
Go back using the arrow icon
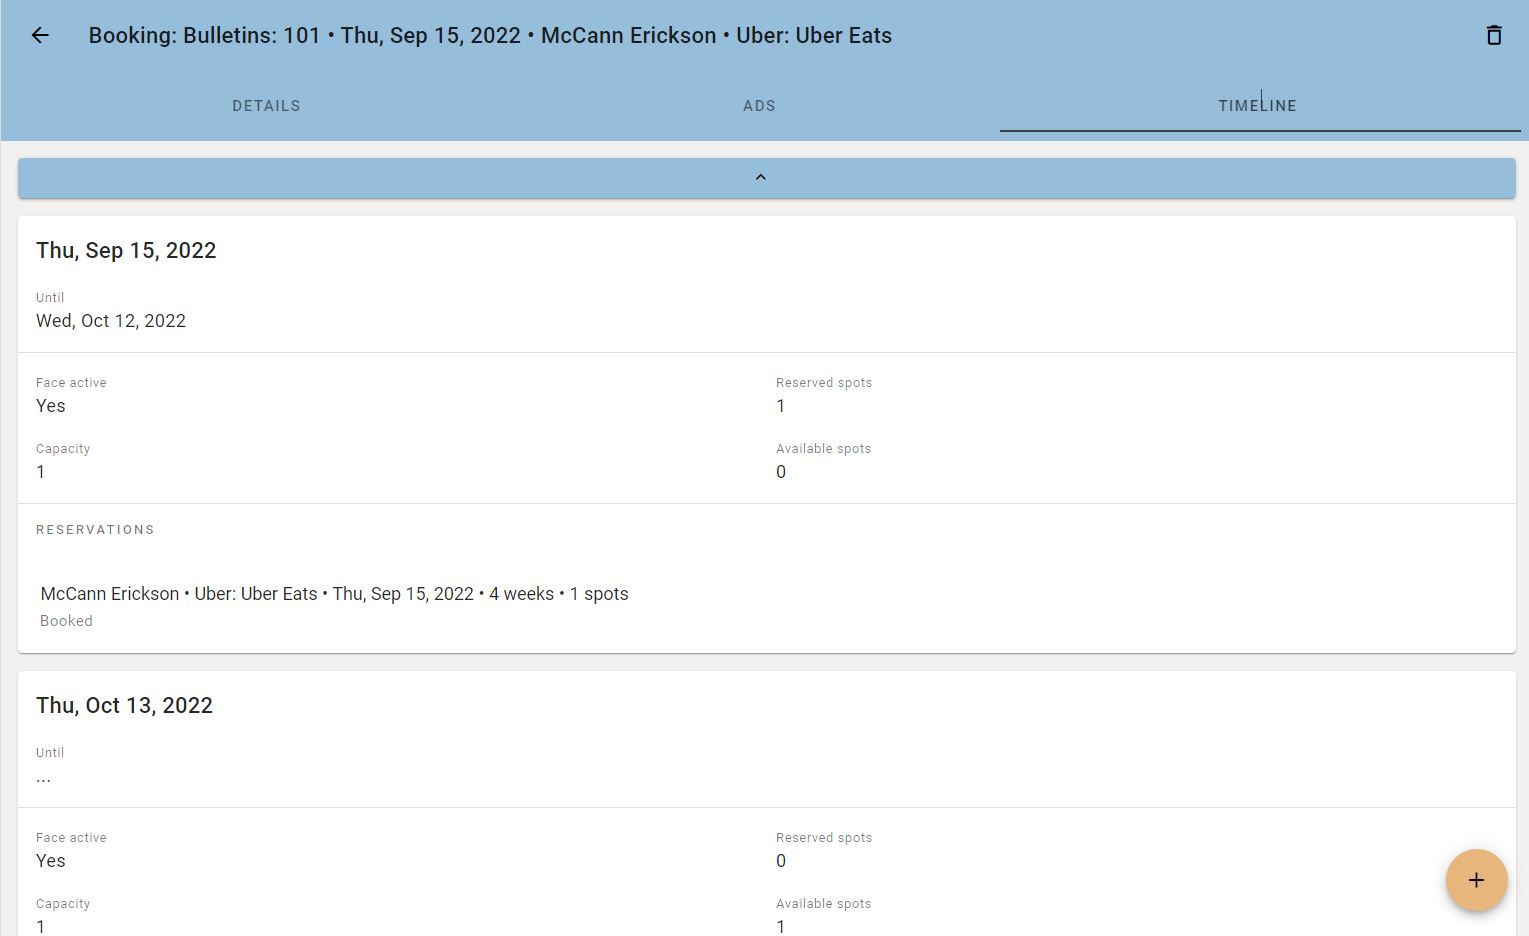click(40, 36)
